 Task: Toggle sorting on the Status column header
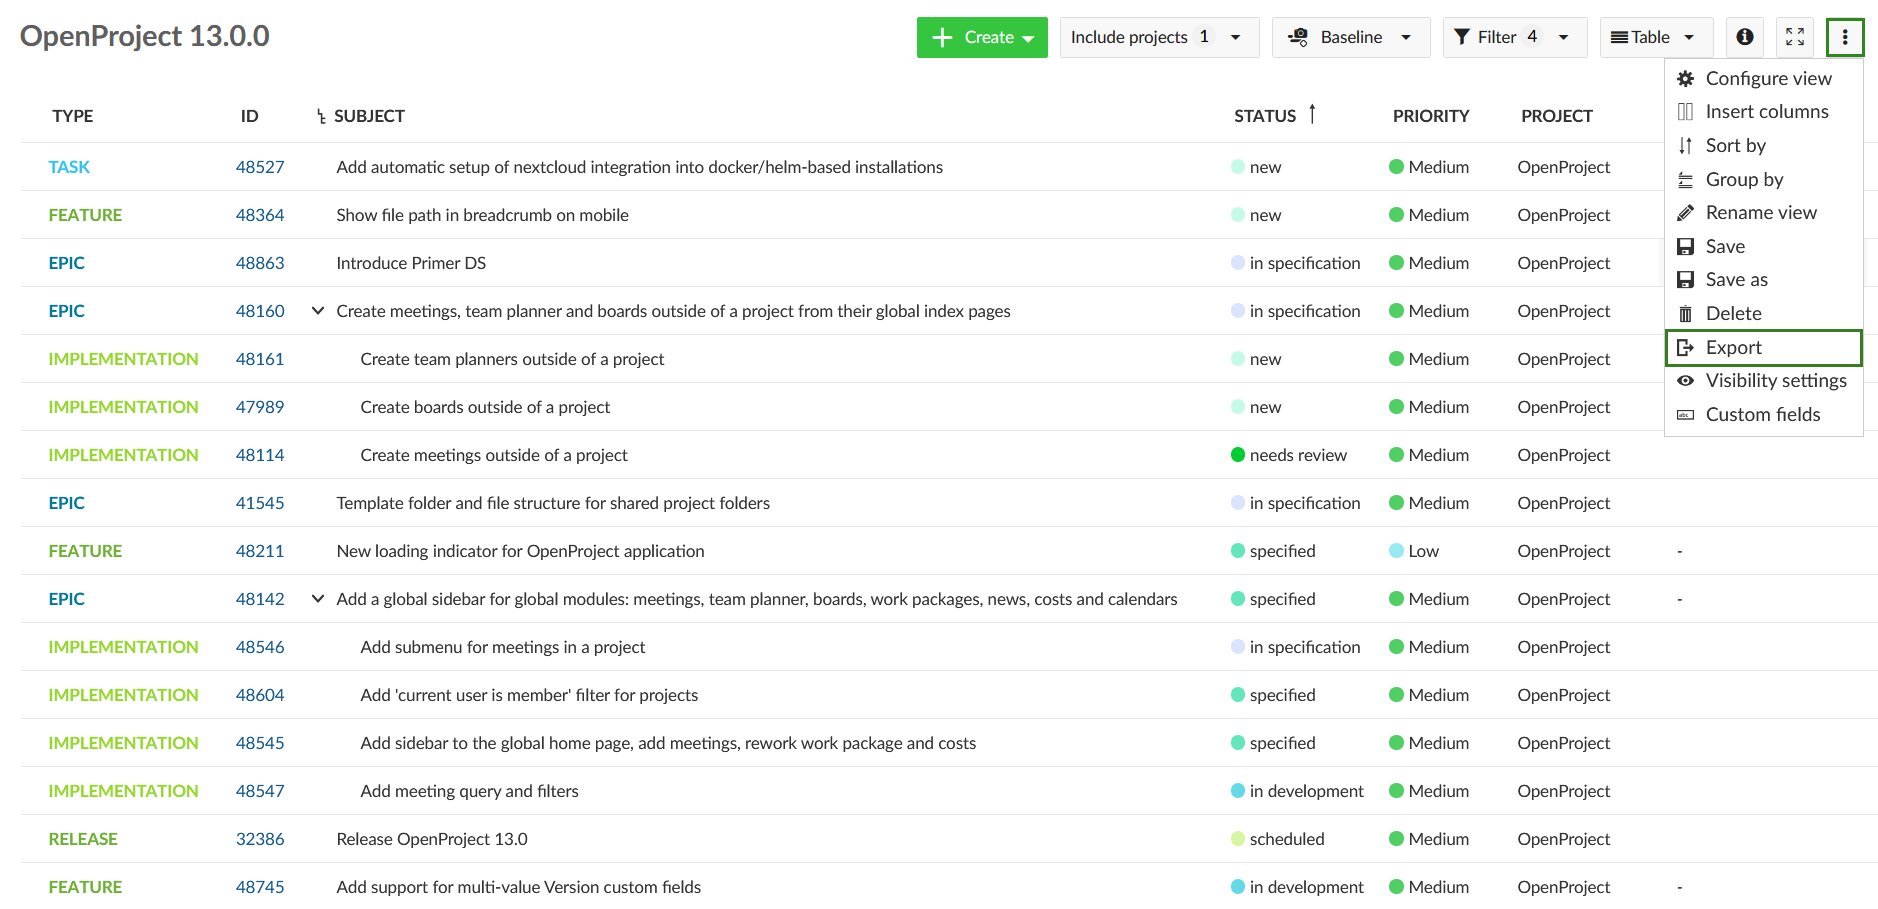[x=1265, y=116]
